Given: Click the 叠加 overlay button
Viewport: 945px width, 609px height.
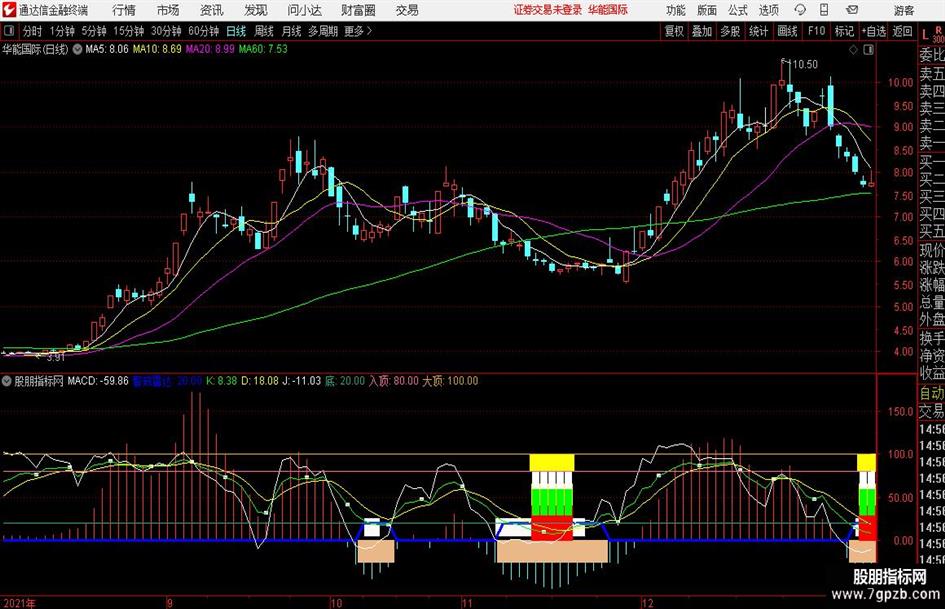Looking at the screenshot, I should (x=702, y=31).
